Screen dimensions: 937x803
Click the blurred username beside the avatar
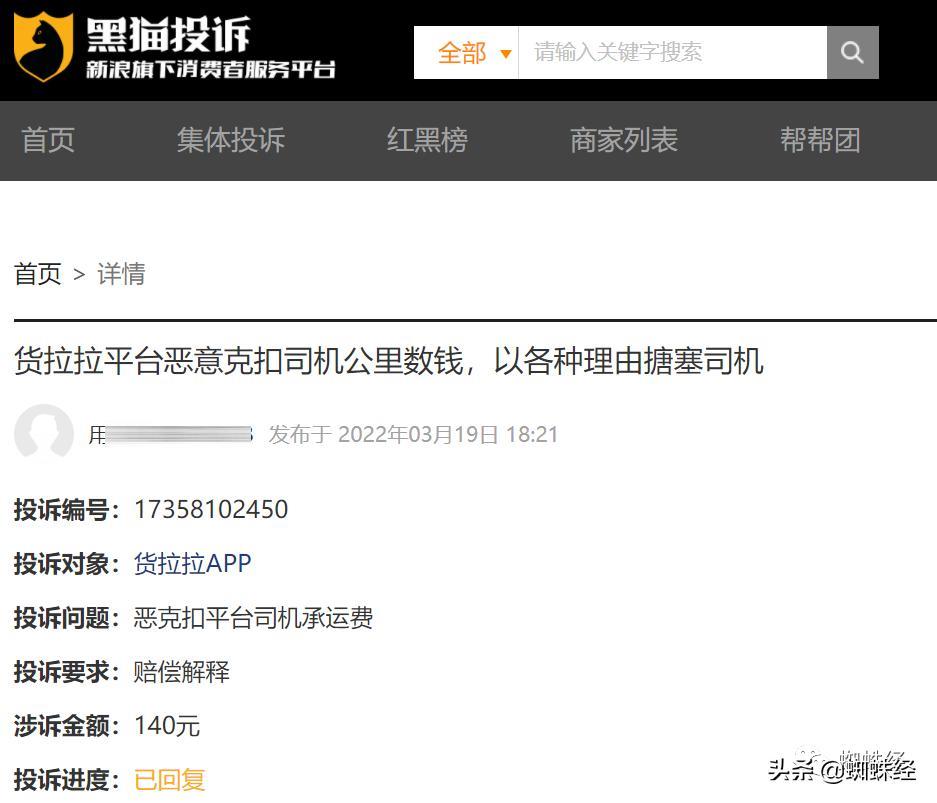170,435
